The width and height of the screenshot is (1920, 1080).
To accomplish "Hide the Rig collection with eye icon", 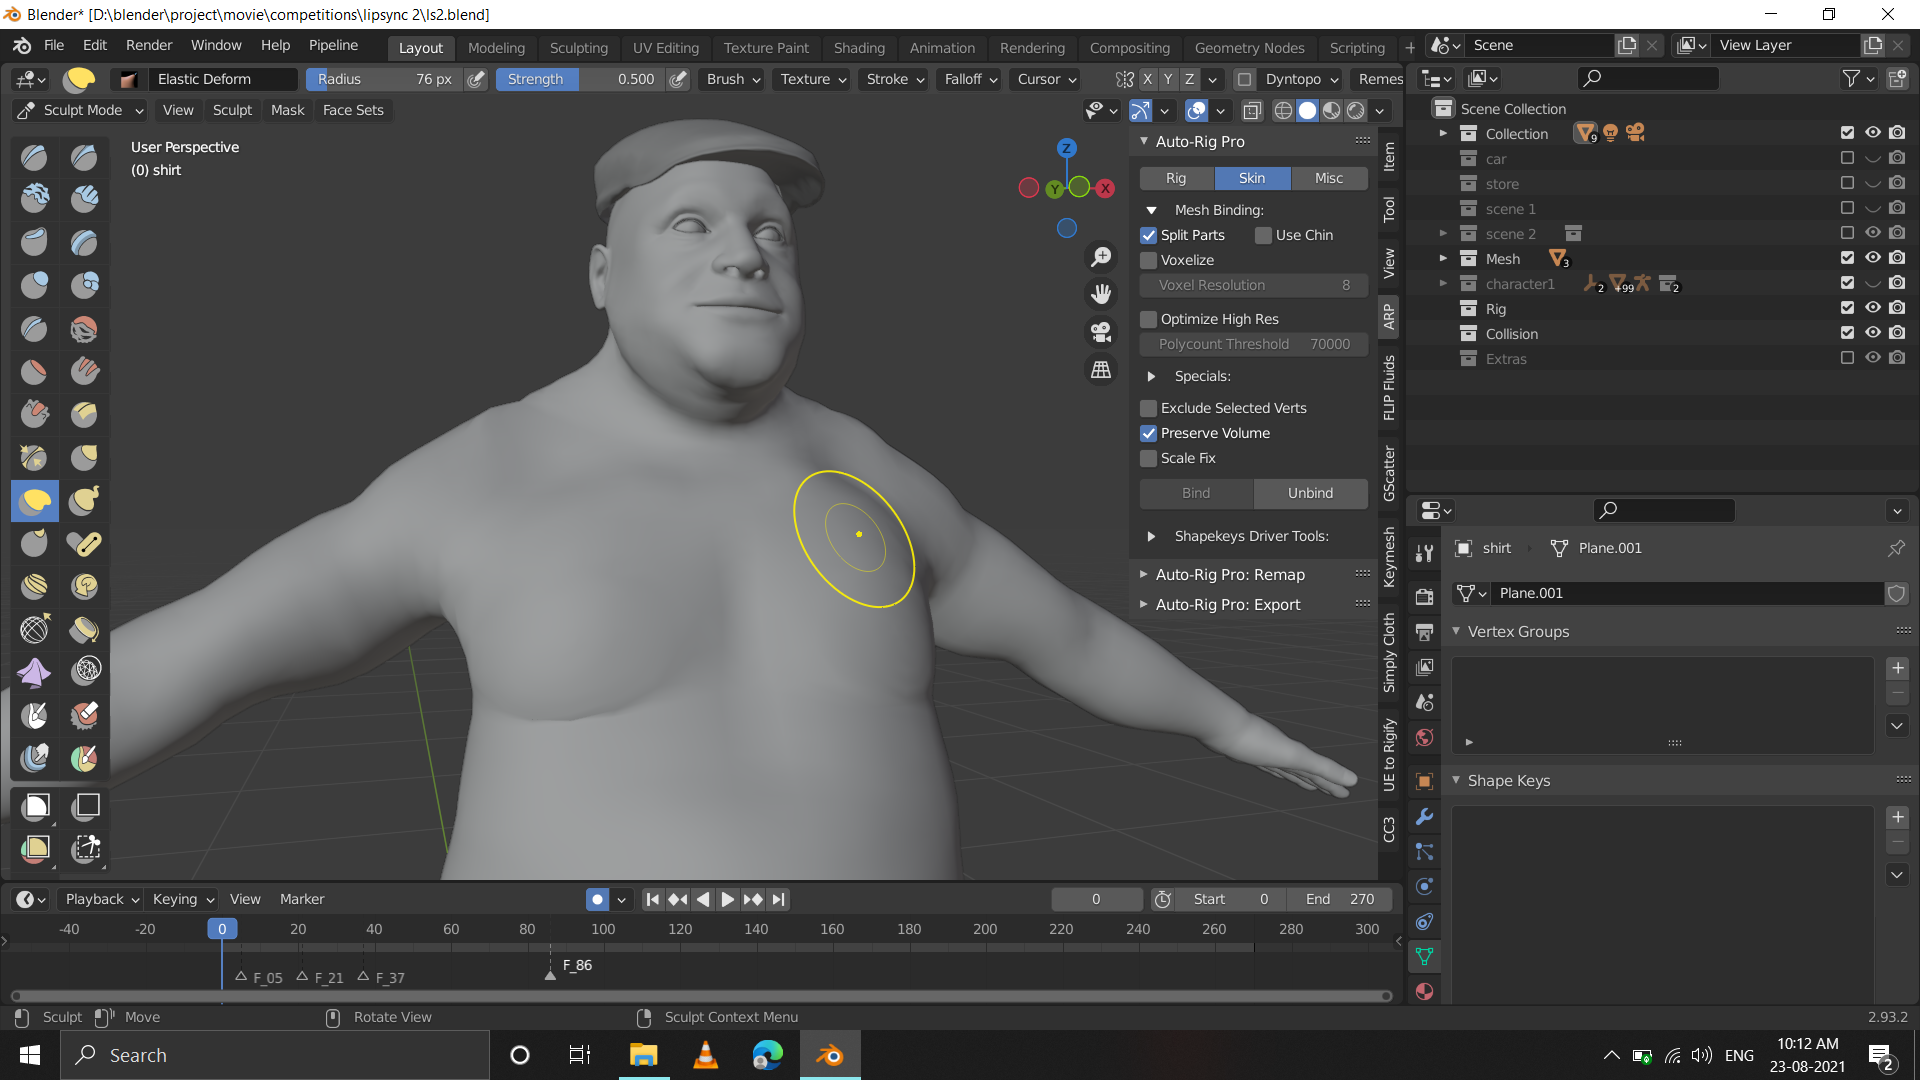I will tap(1872, 308).
